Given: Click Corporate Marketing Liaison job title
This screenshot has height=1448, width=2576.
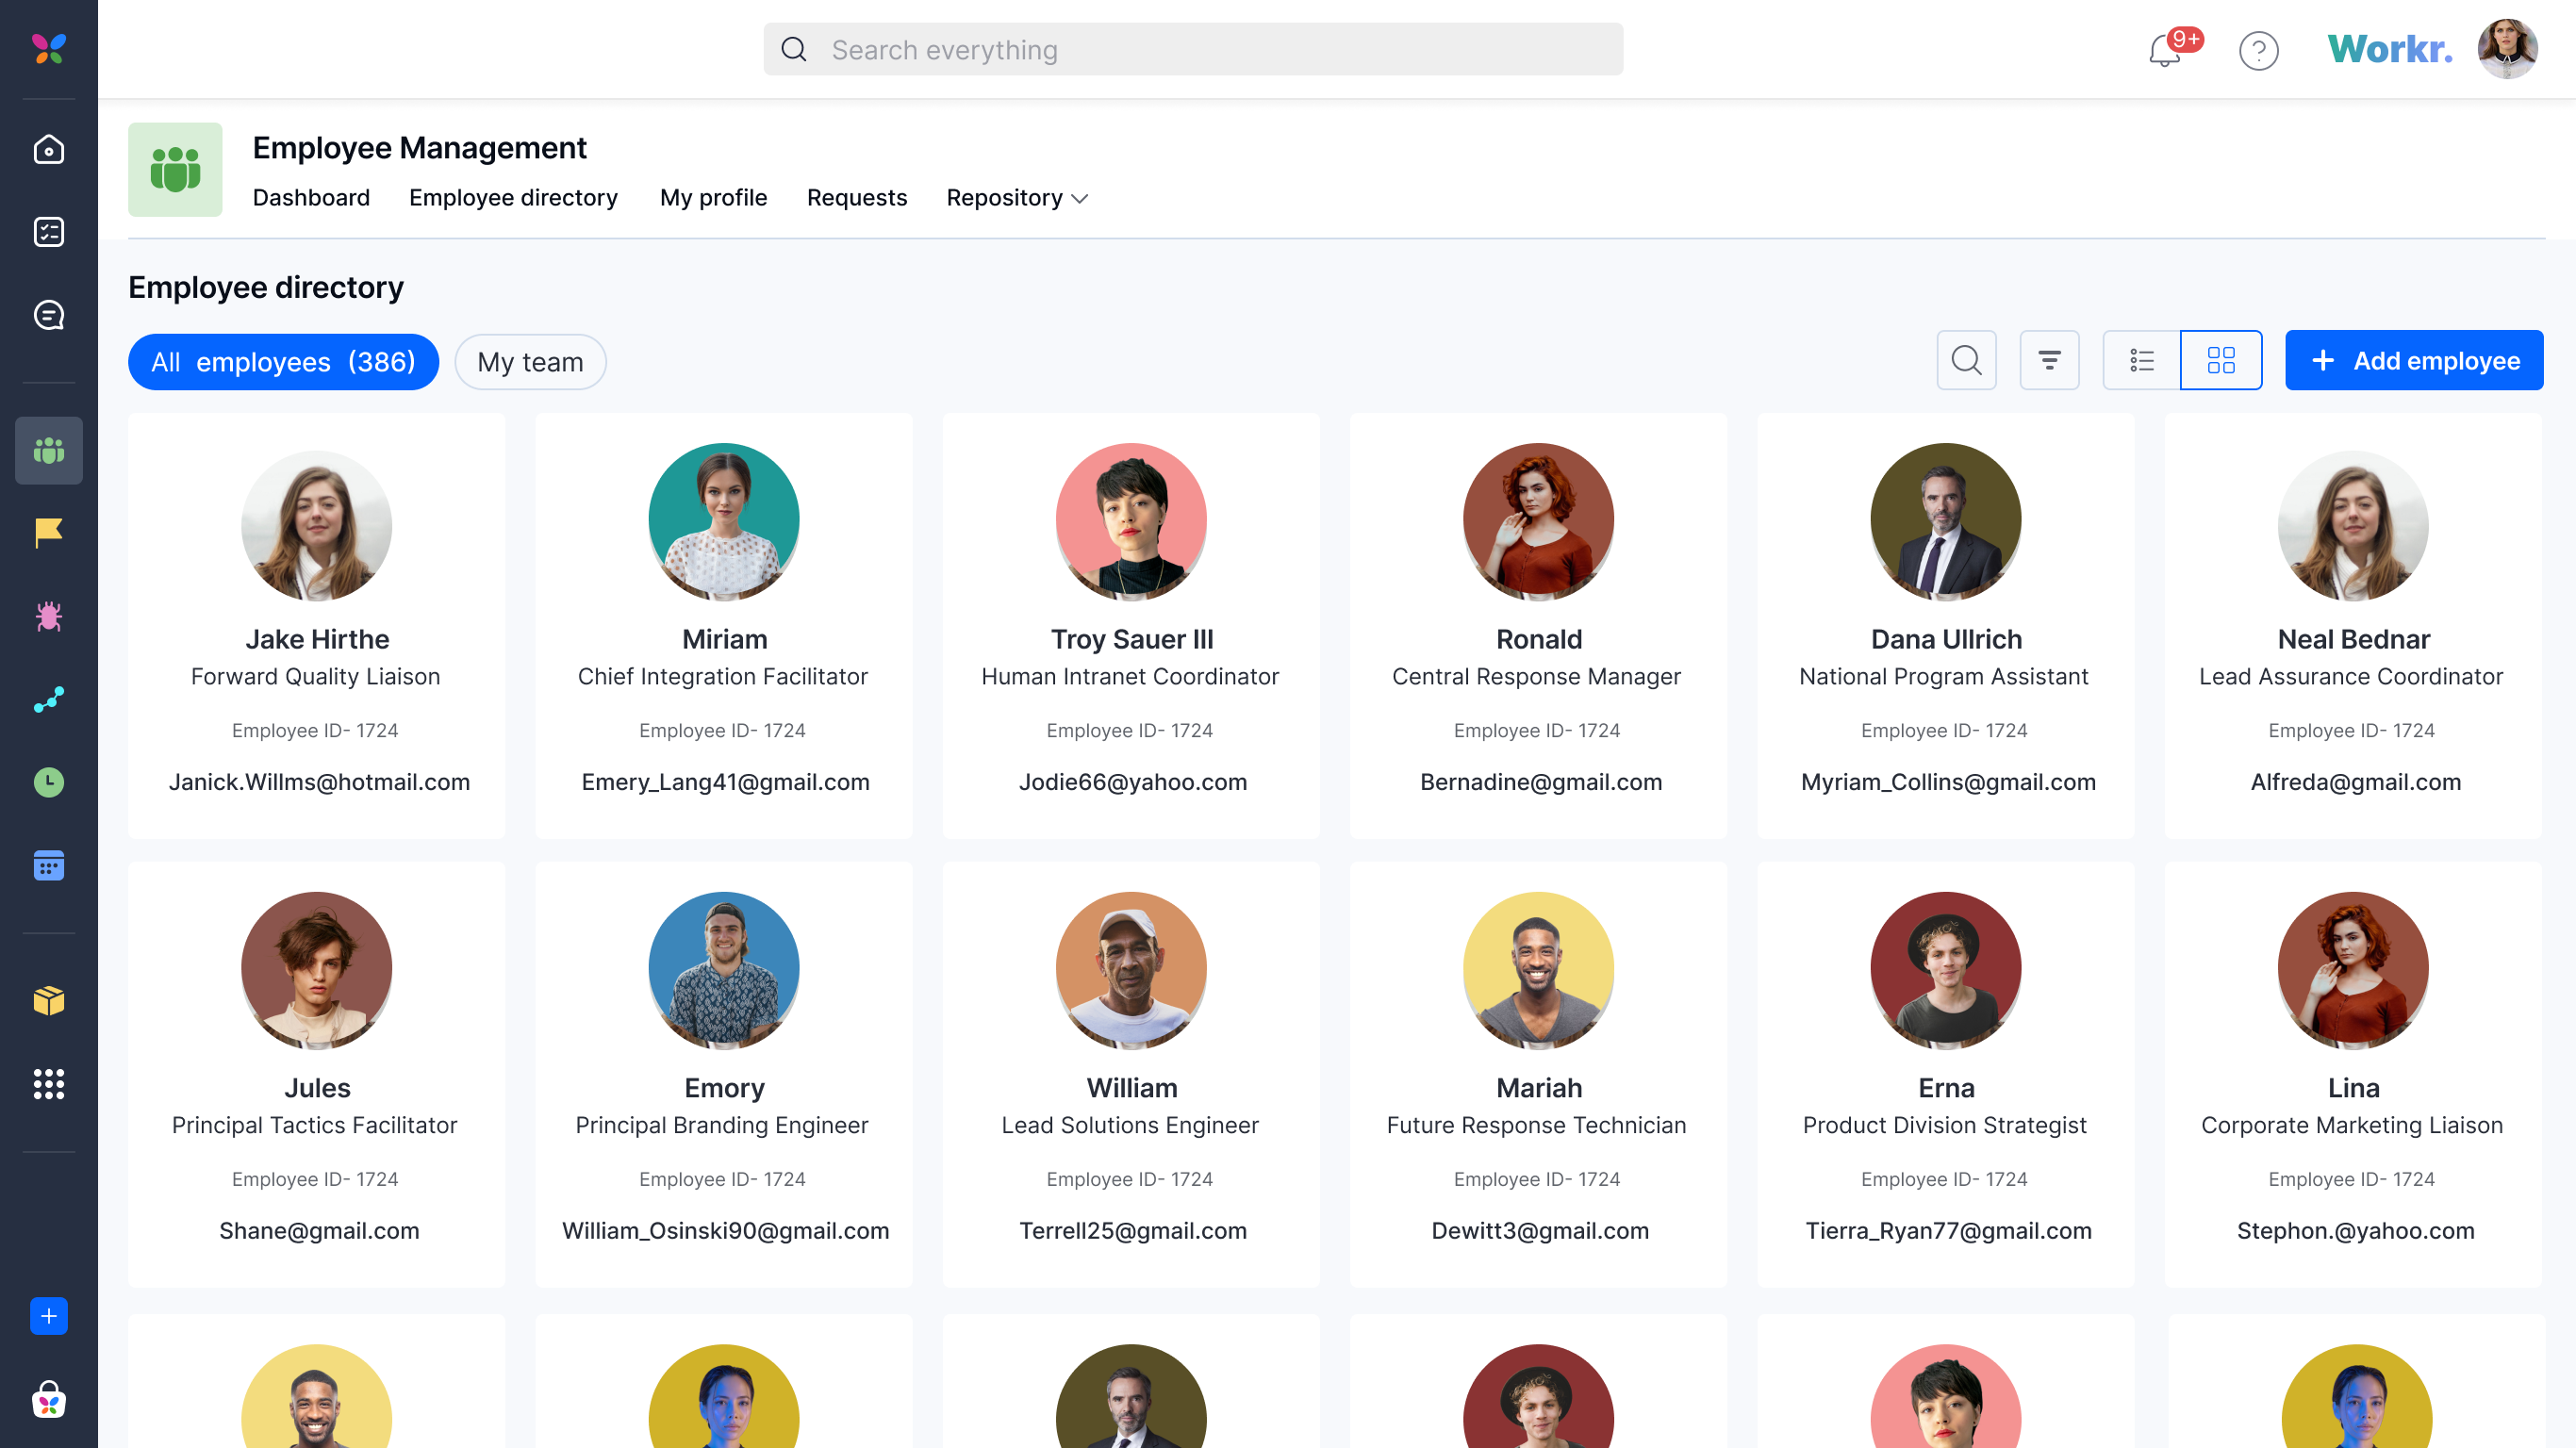Looking at the screenshot, I should coord(2351,1125).
